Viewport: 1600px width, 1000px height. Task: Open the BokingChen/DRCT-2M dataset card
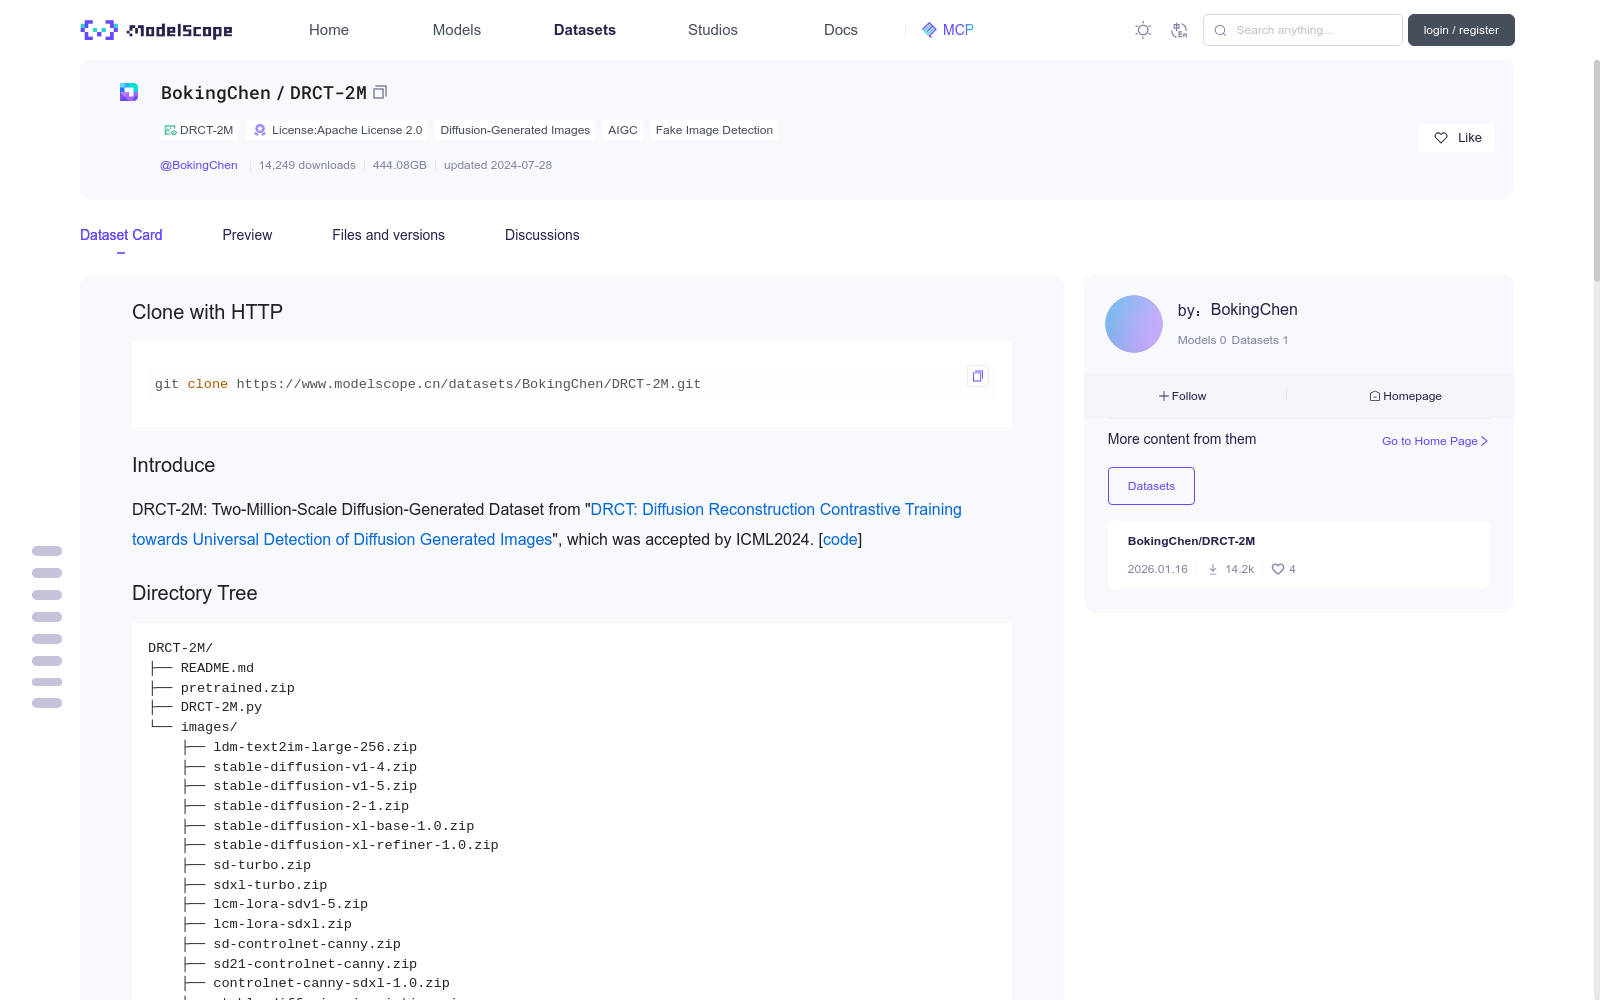point(1299,555)
